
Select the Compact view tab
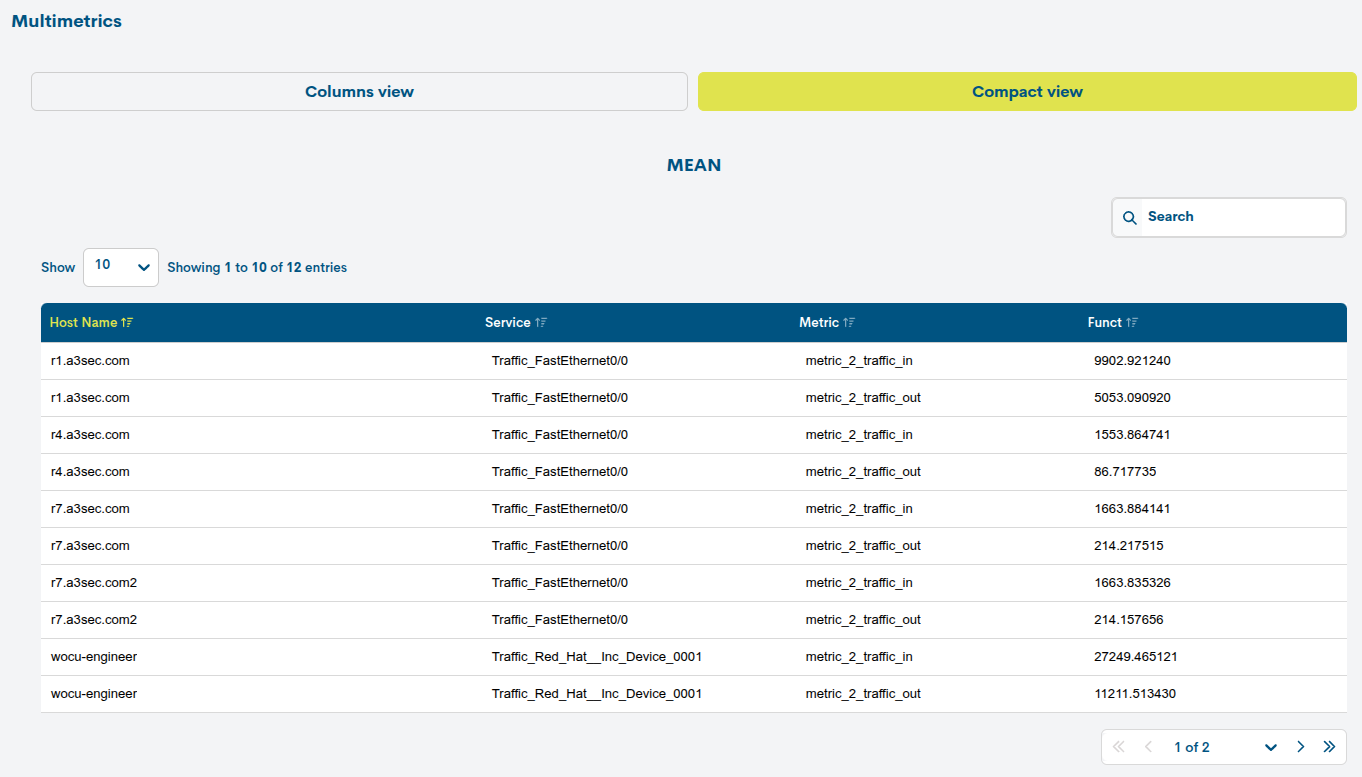click(x=1027, y=92)
